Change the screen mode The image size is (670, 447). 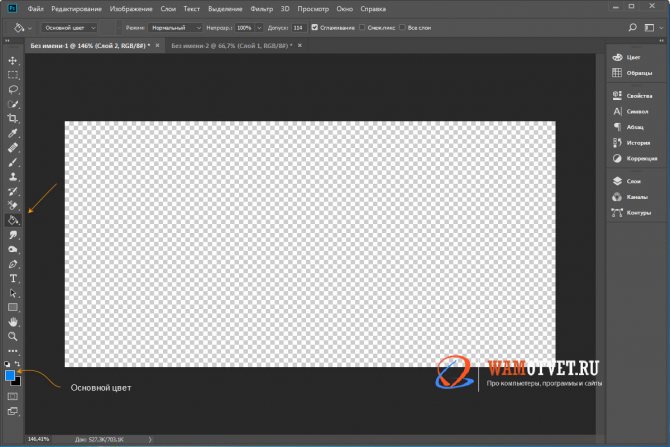(13, 411)
